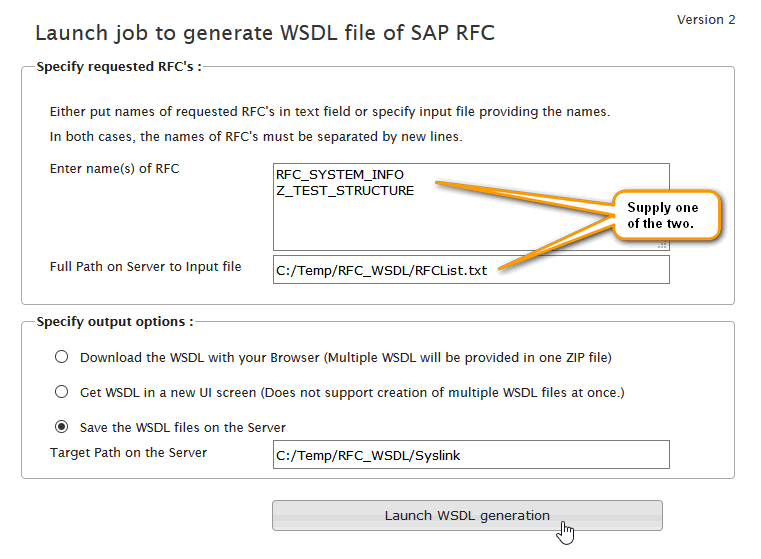
Task: Click the "Enter name(s) of RFC" label
Action: (115, 169)
